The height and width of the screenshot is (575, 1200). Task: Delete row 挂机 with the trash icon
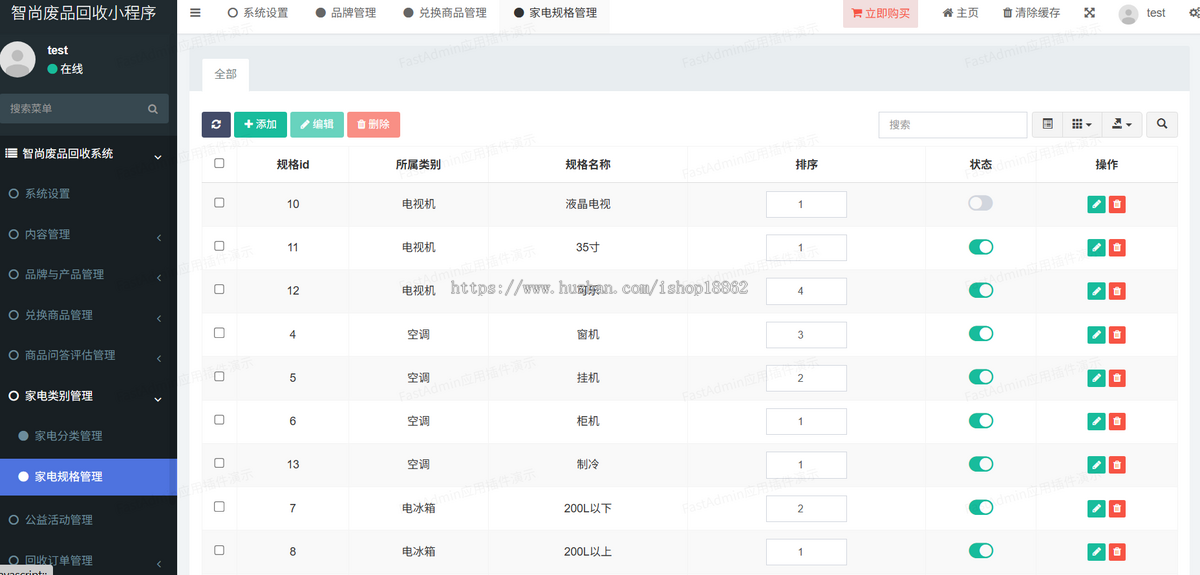(1117, 378)
